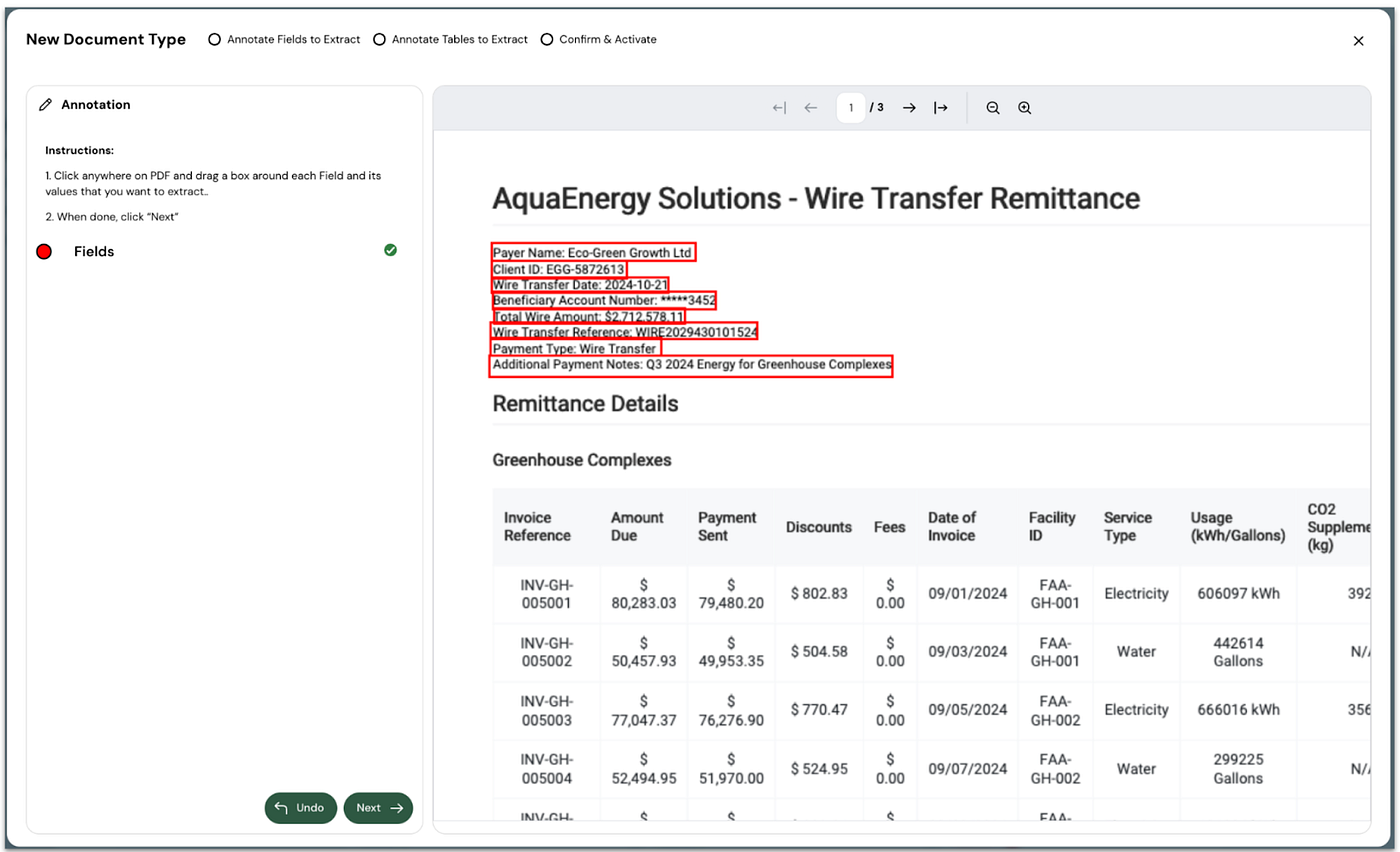This screenshot has width=1400, height=852.
Task: Select the Payer Name annotation box
Action: pos(592,252)
